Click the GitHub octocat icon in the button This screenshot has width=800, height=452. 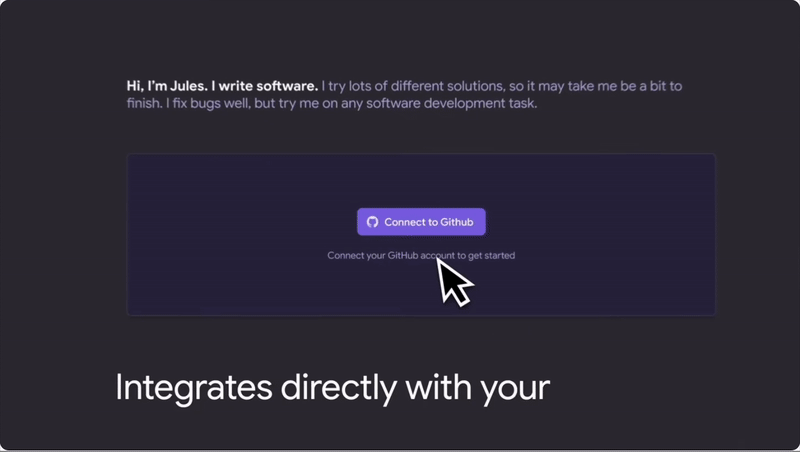[372, 222]
